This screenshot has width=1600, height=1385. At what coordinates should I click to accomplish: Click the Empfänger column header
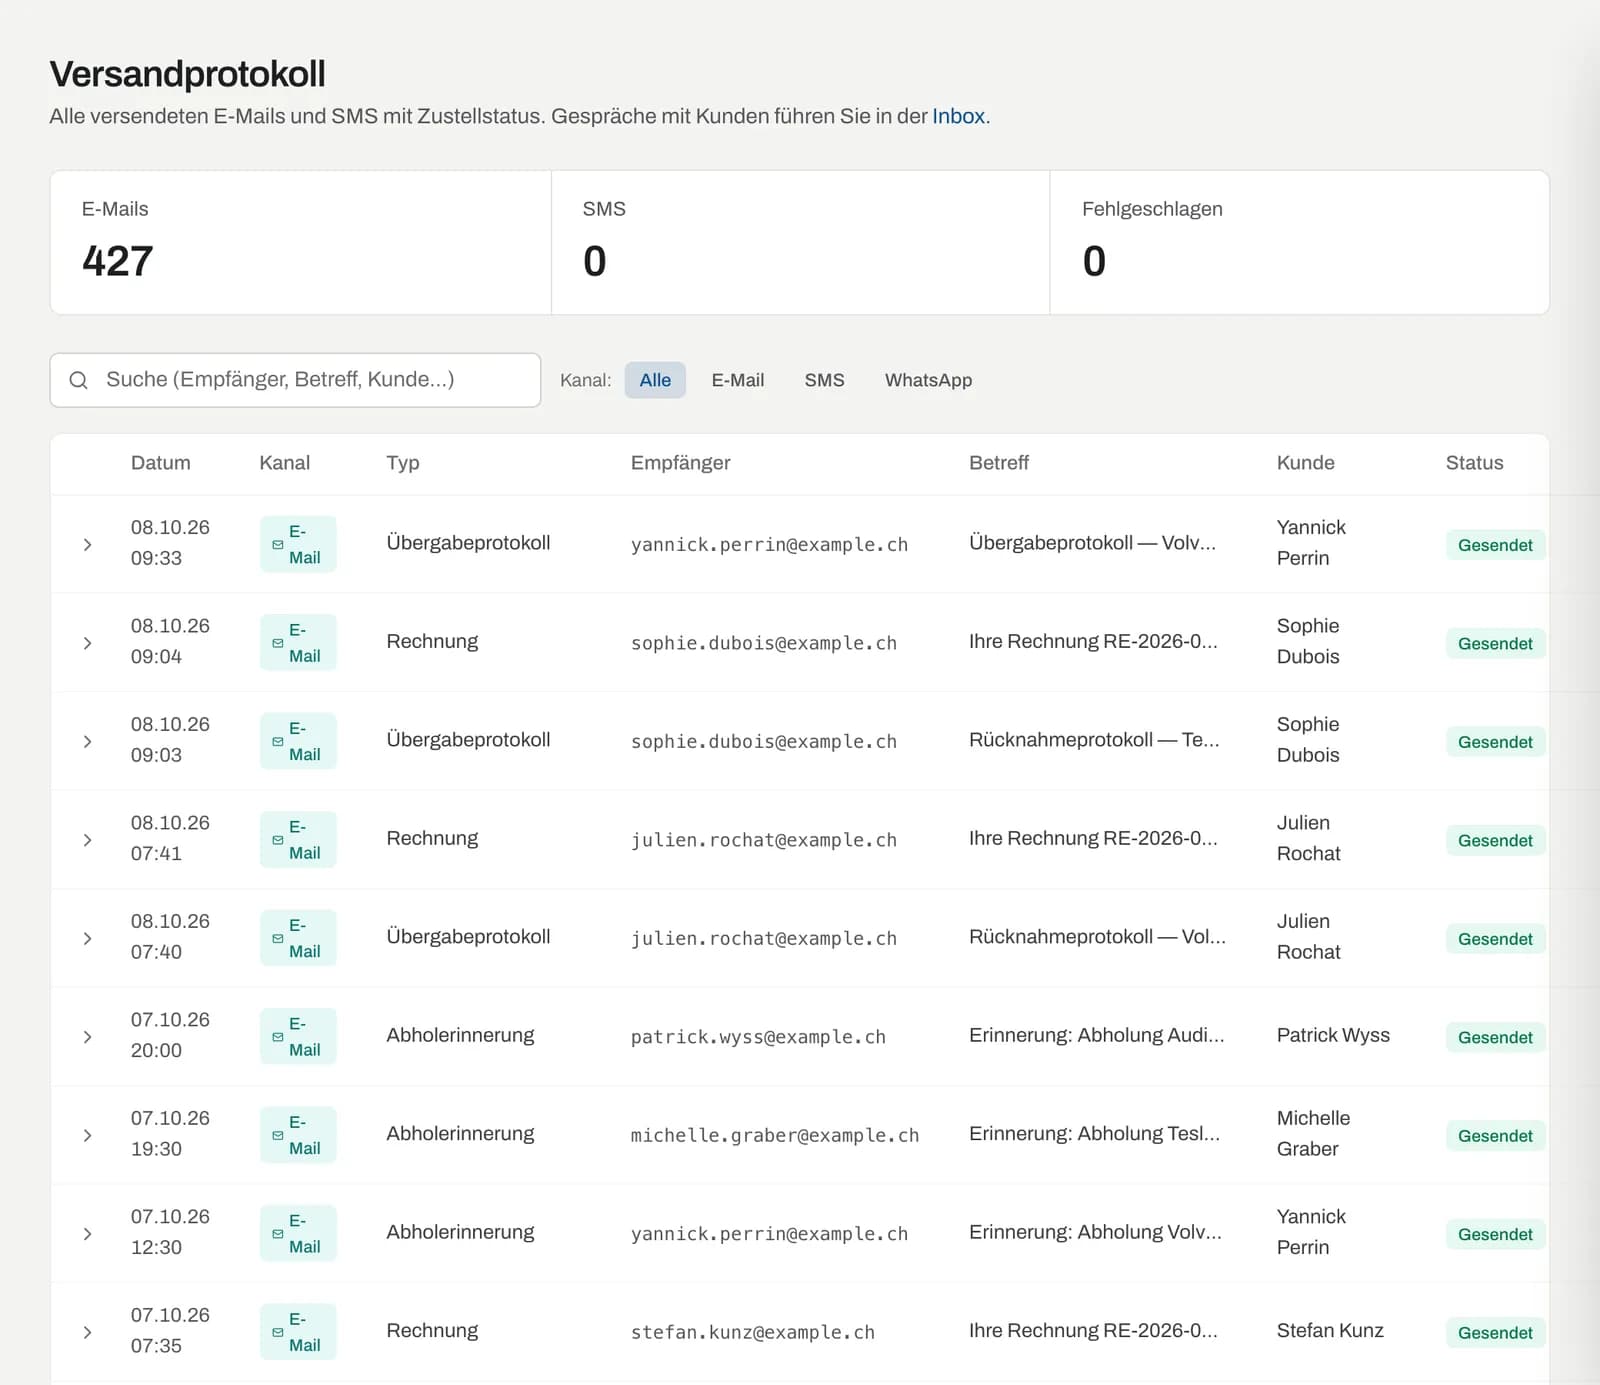pyautogui.click(x=680, y=463)
